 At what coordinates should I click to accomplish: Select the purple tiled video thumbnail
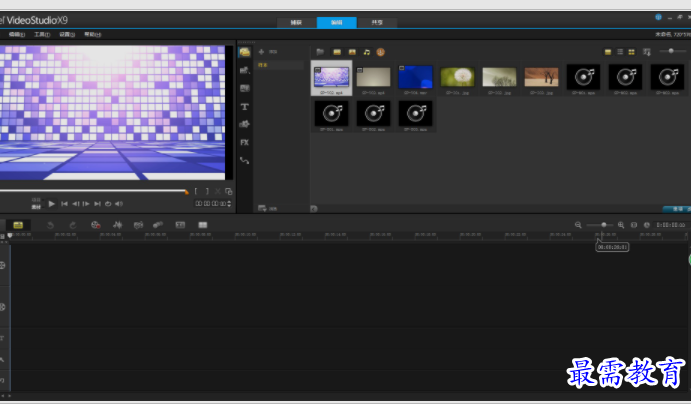(331, 78)
